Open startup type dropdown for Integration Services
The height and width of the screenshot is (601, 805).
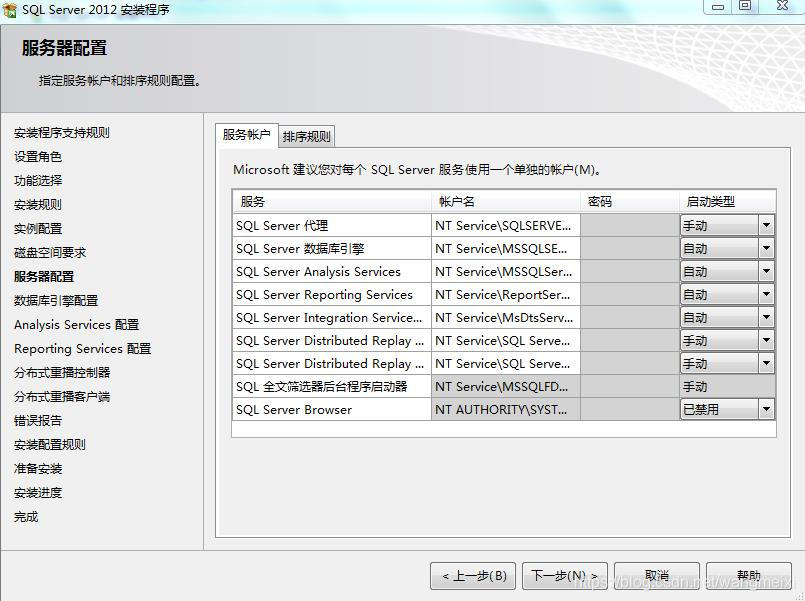(766, 318)
